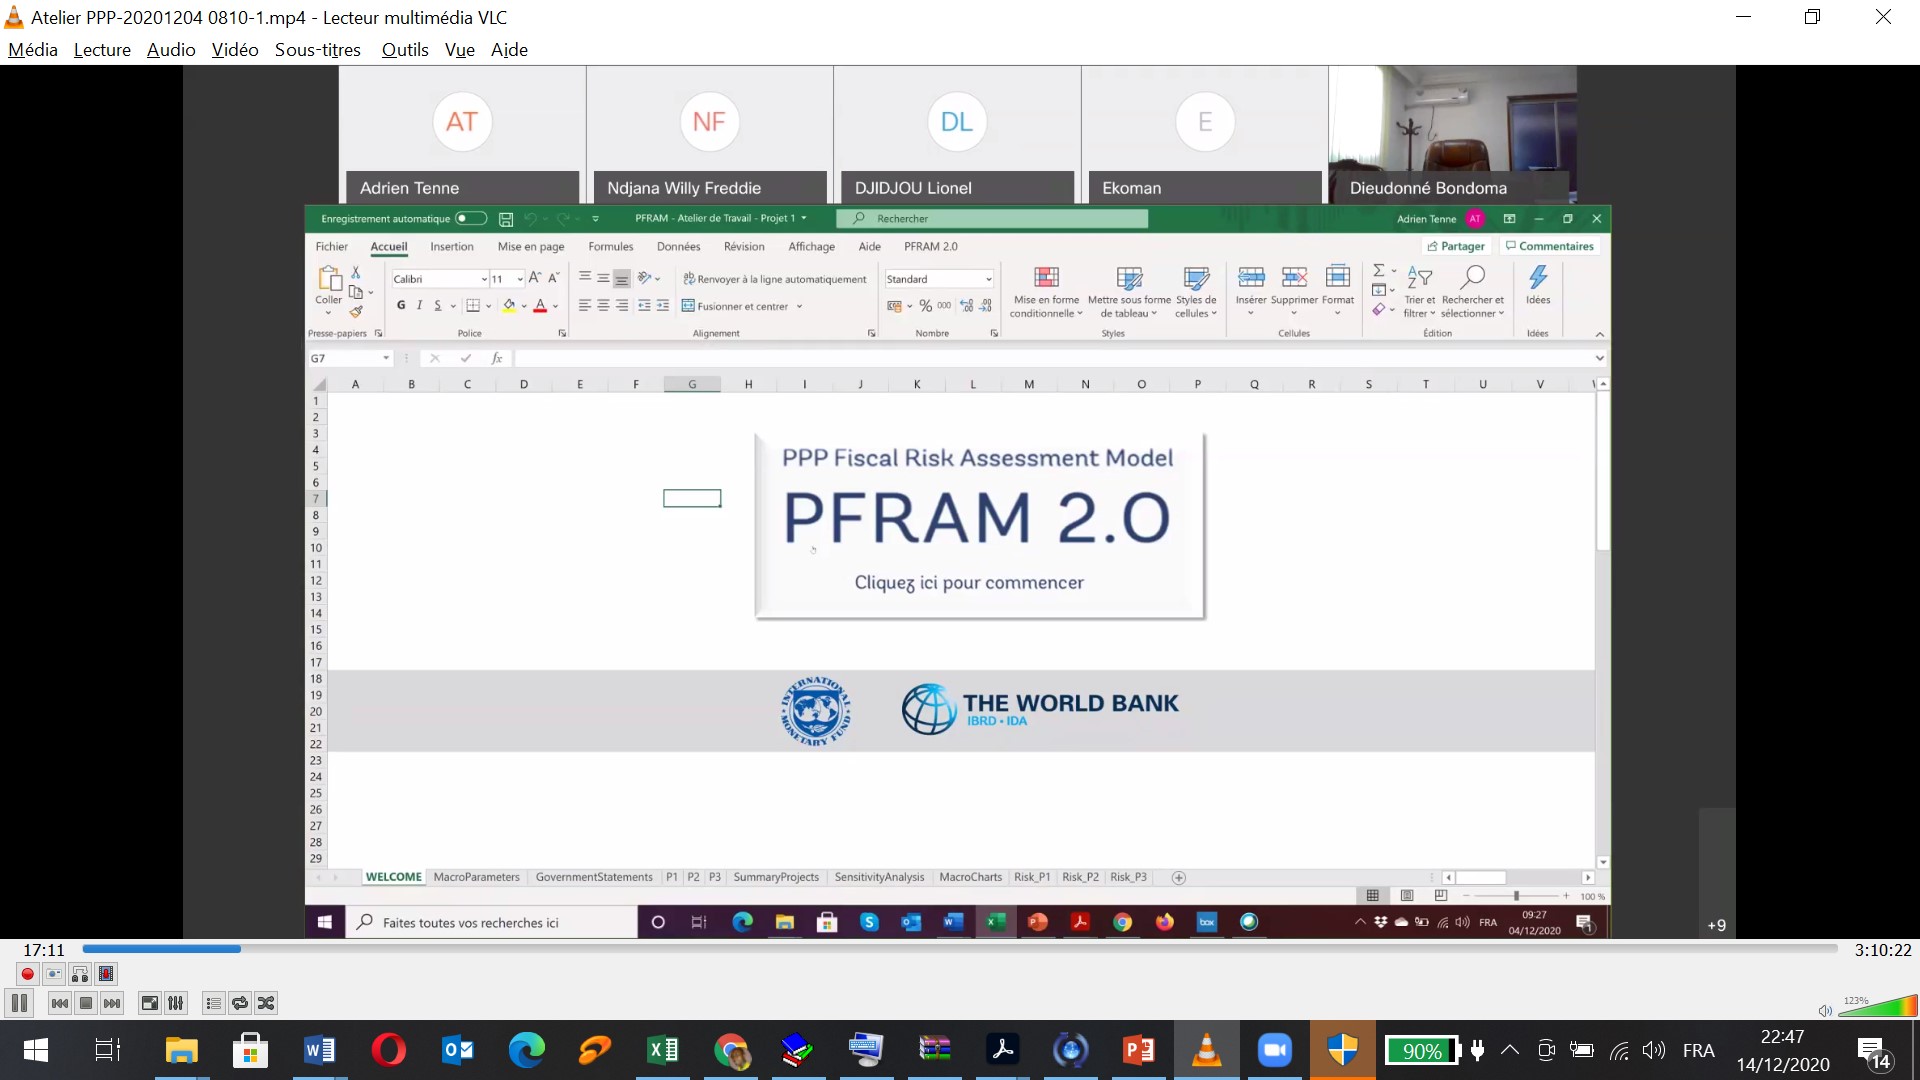Skip to previous media in VLC
The width and height of the screenshot is (1920, 1080).
click(x=60, y=1003)
